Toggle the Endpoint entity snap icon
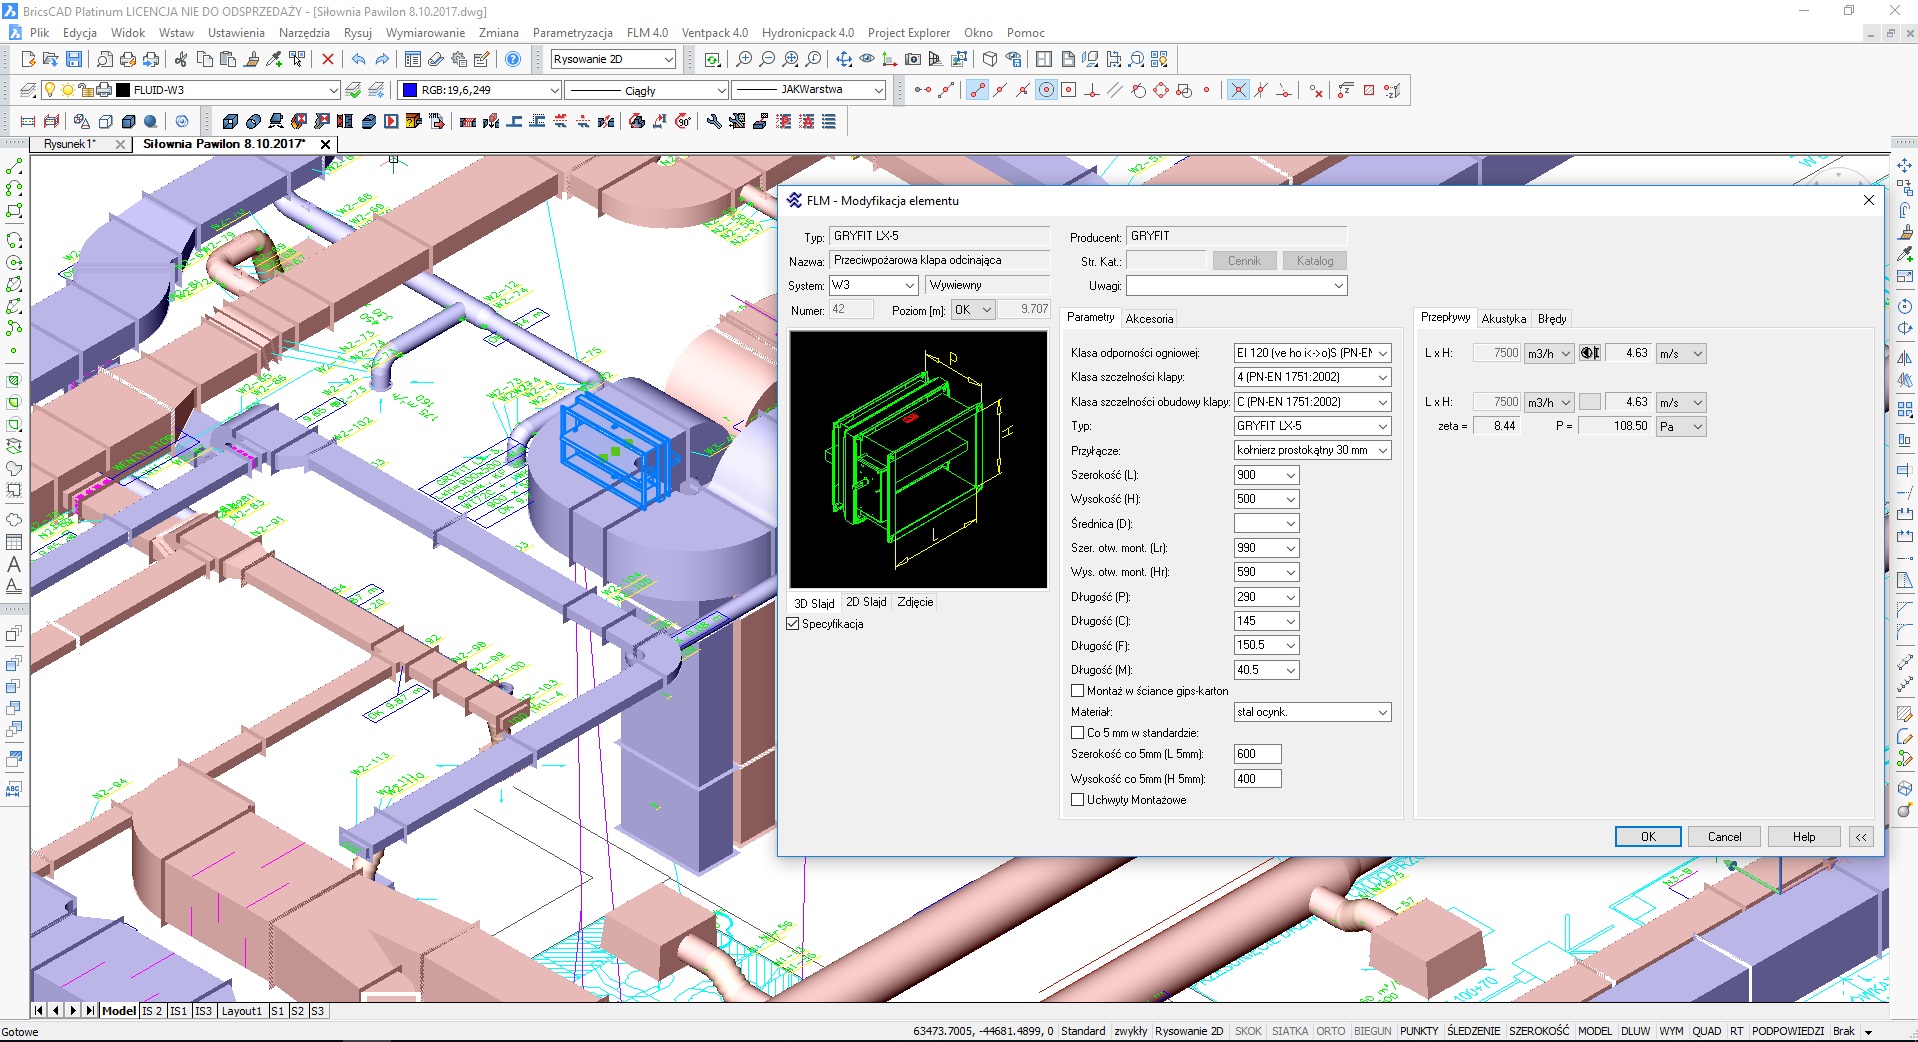The height and width of the screenshot is (1042, 1918). 977,91
